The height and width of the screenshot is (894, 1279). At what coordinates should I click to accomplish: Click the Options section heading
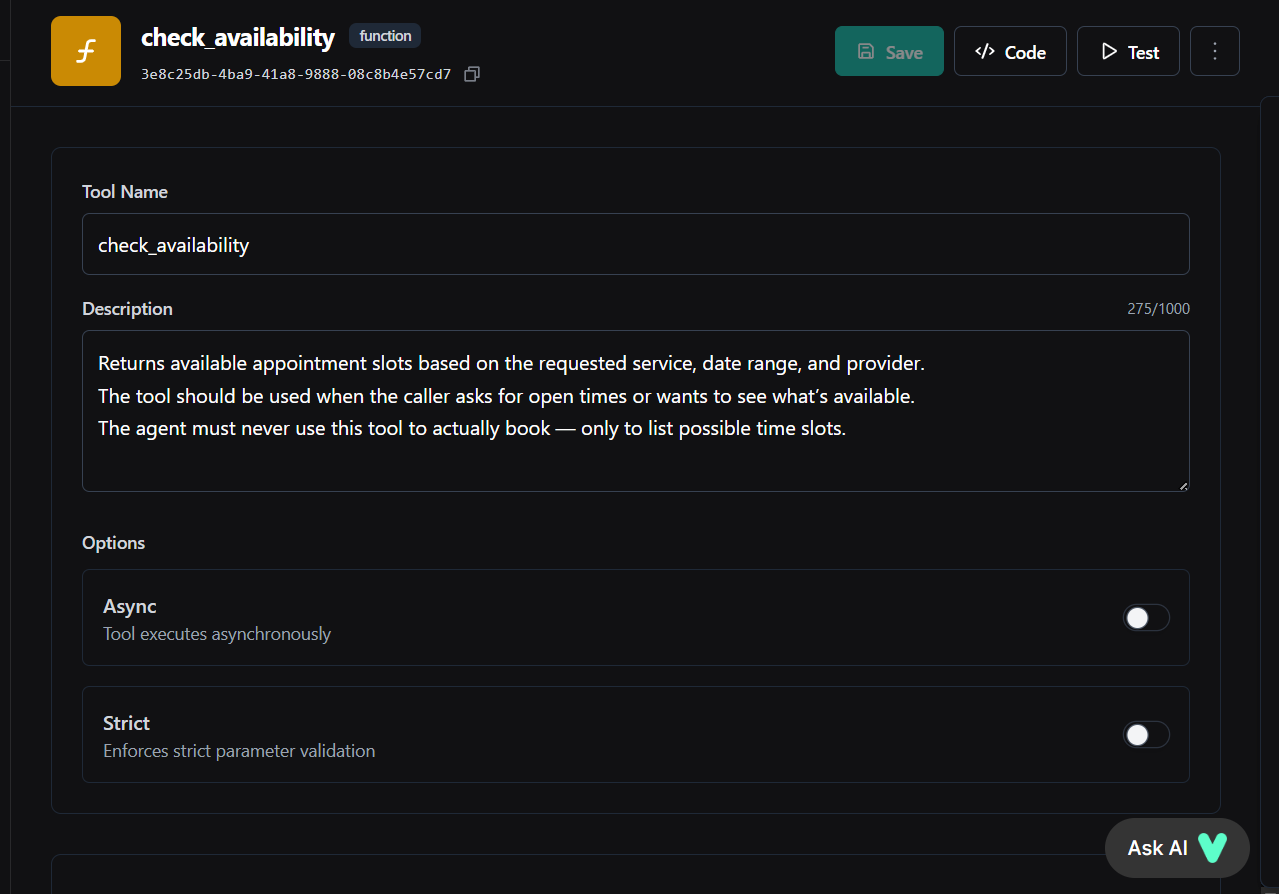114,543
